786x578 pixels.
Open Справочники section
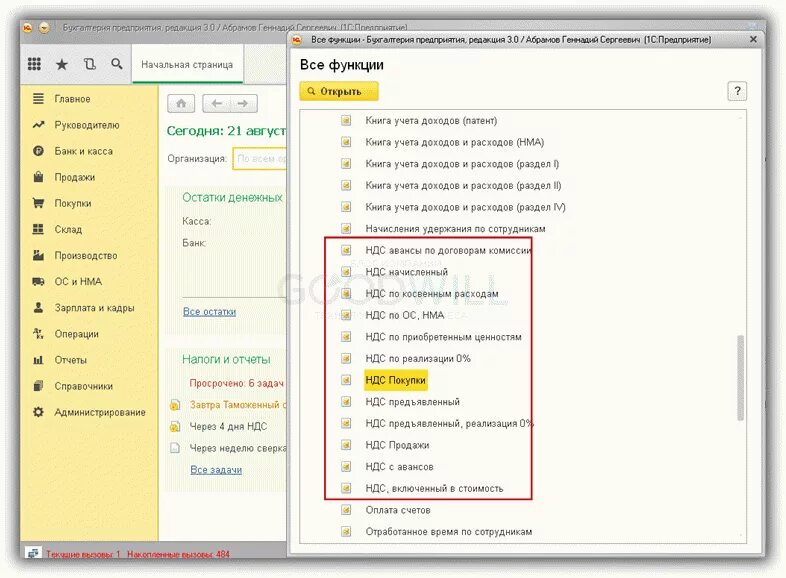[84, 386]
